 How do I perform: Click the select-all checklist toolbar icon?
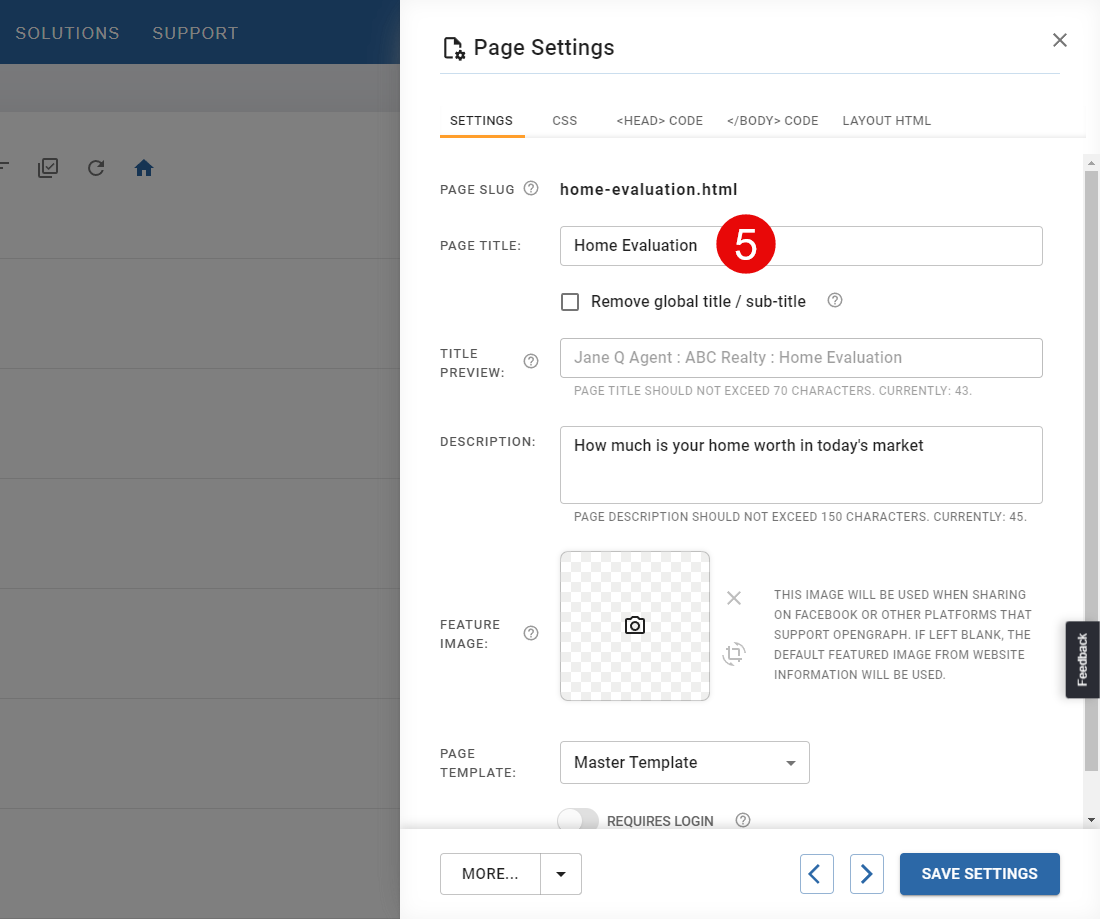[48, 168]
